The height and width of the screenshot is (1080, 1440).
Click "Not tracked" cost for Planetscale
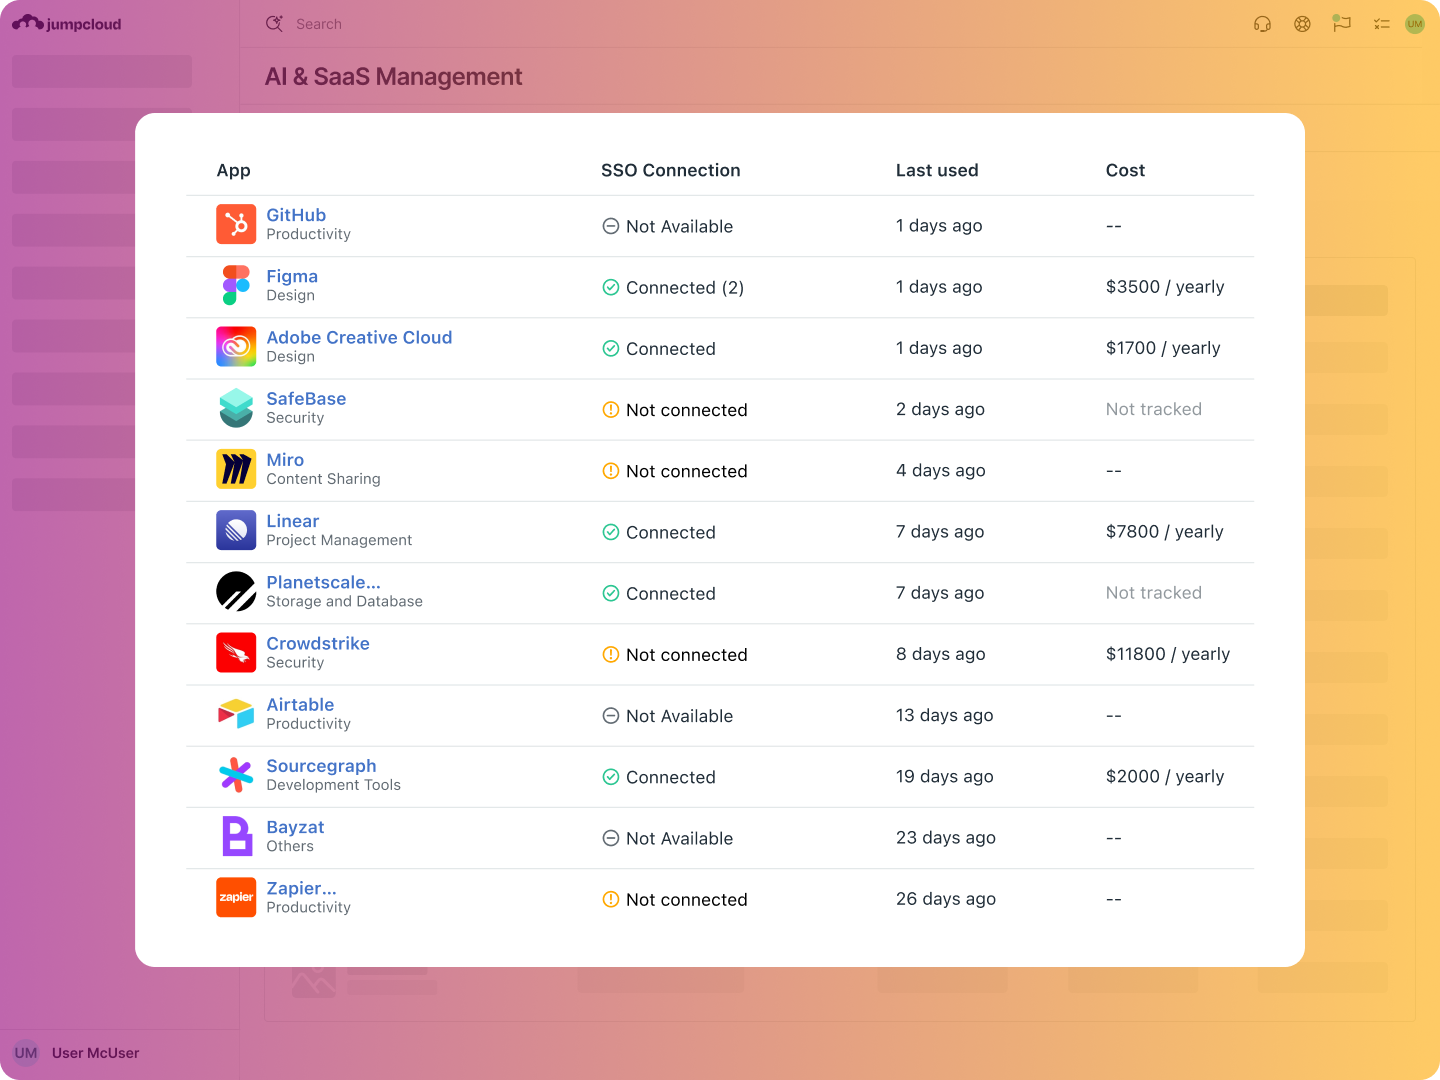coord(1154,592)
